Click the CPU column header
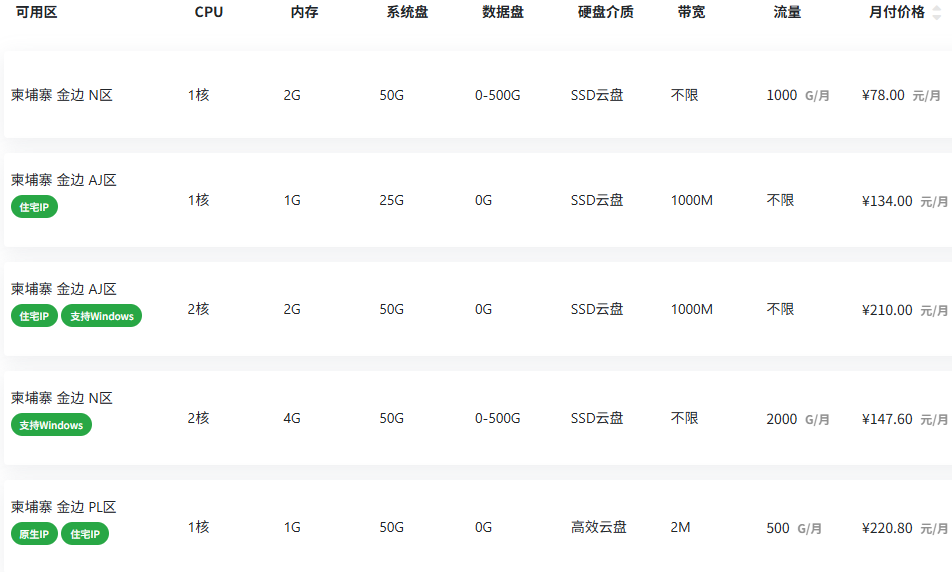This screenshot has width=952, height=572. (209, 13)
